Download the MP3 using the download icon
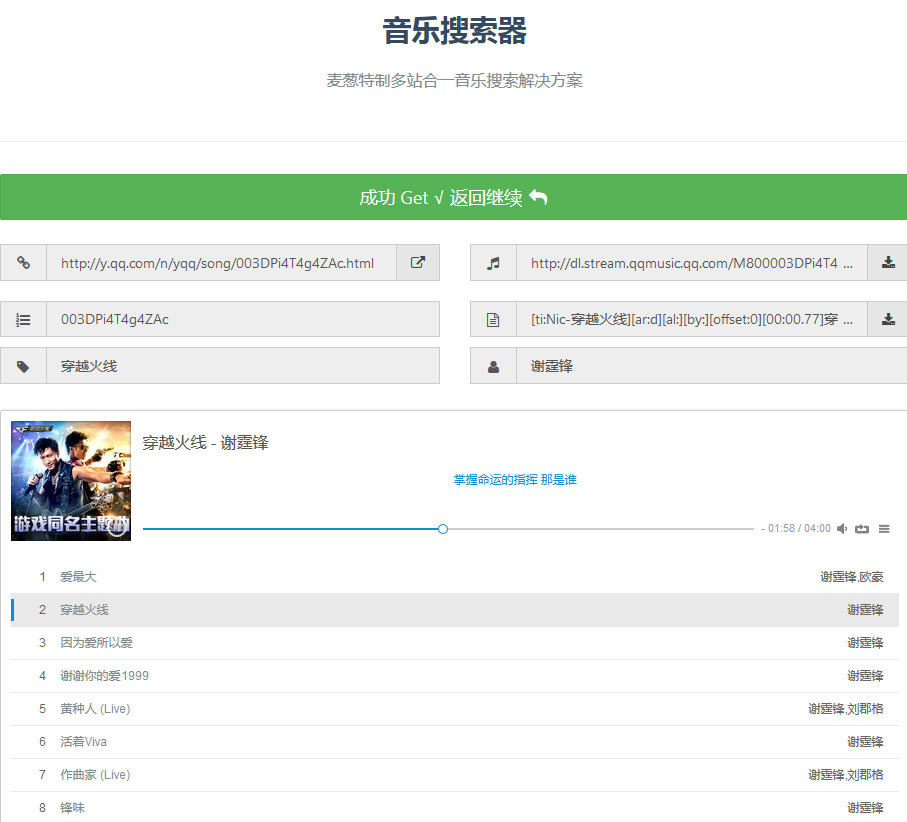This screenshot has width=907, height=822. coord(888,262)
